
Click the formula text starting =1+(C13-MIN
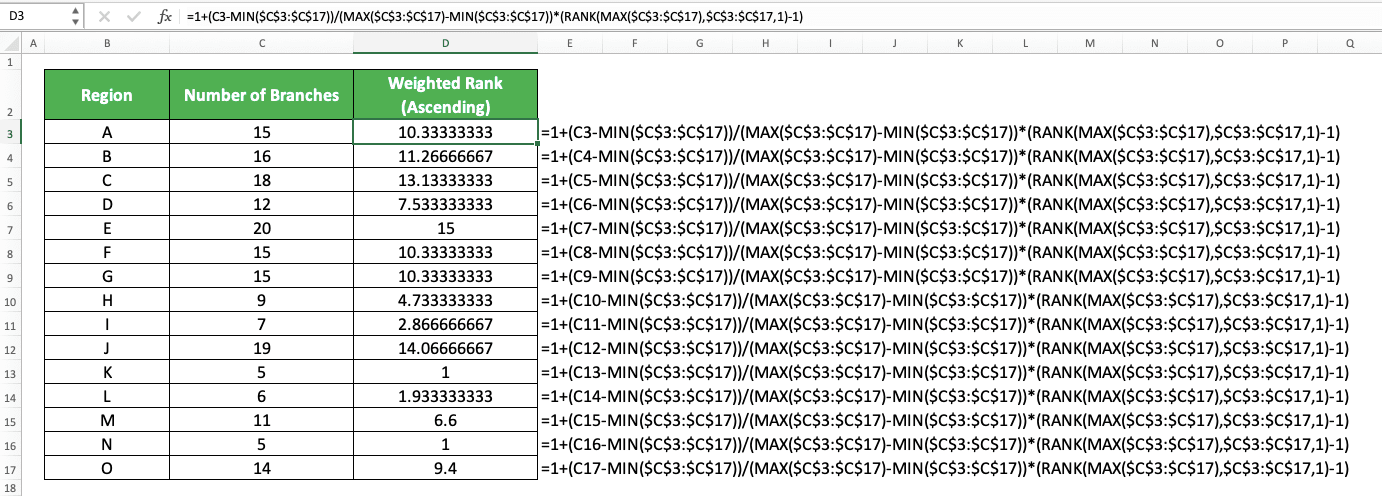[x=945, y=372]
